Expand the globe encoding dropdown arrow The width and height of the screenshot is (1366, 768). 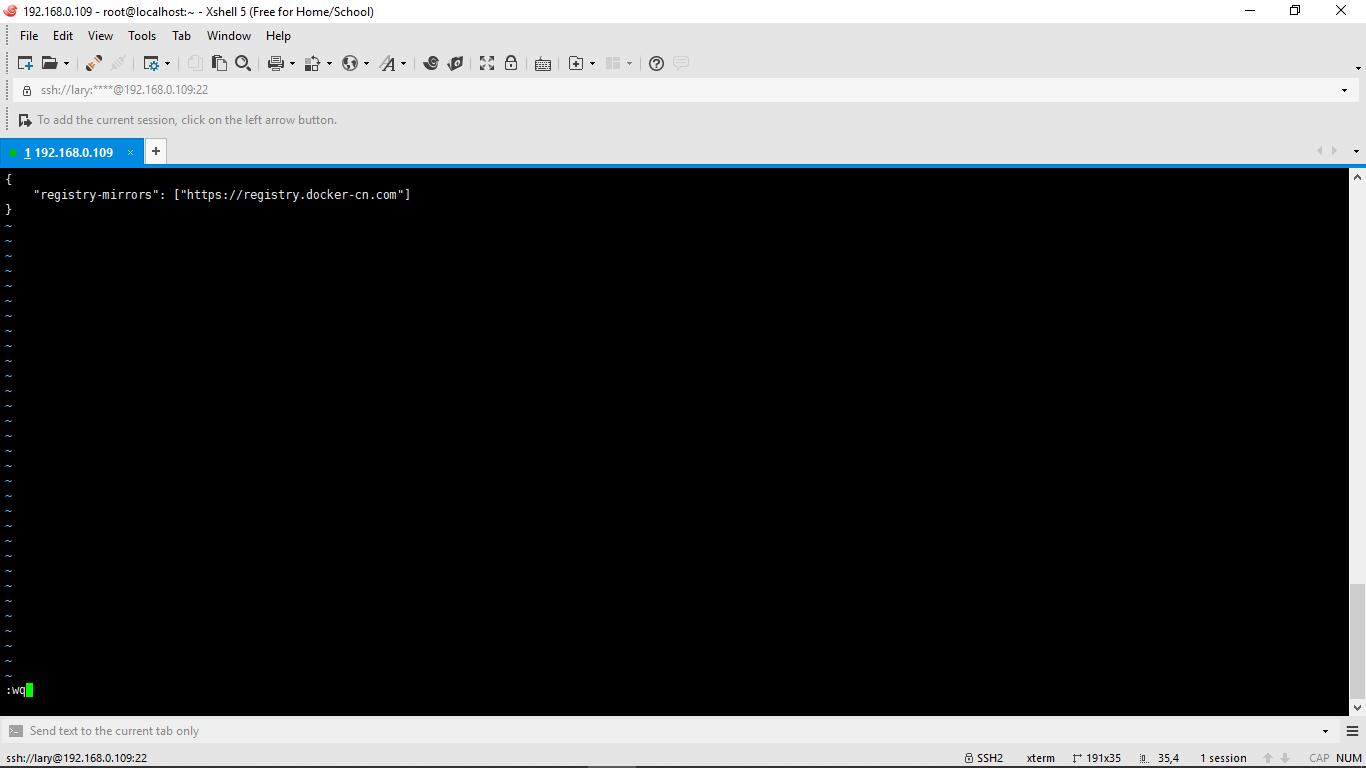tap(366, 63)
